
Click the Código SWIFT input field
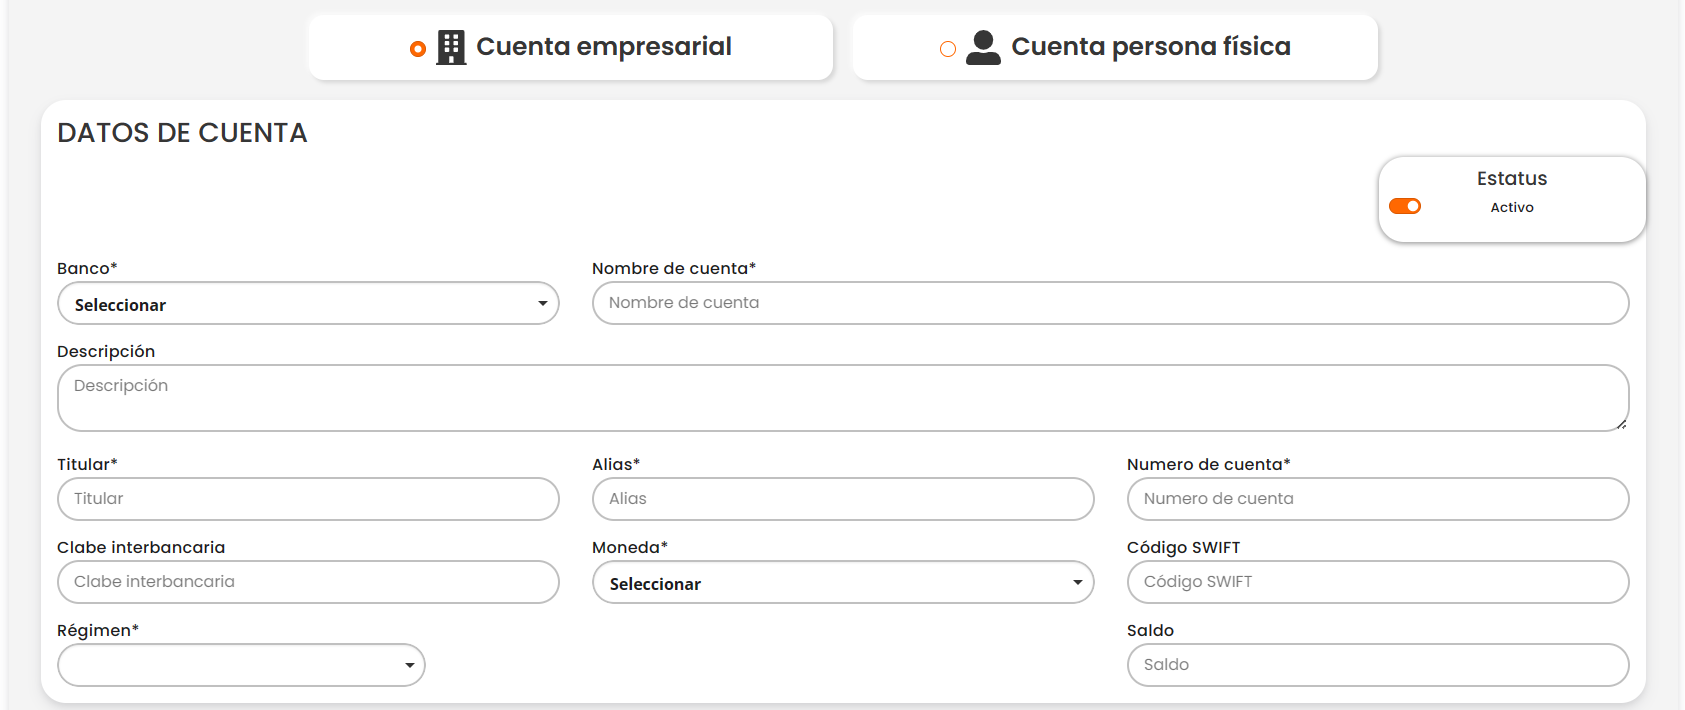1377,582
